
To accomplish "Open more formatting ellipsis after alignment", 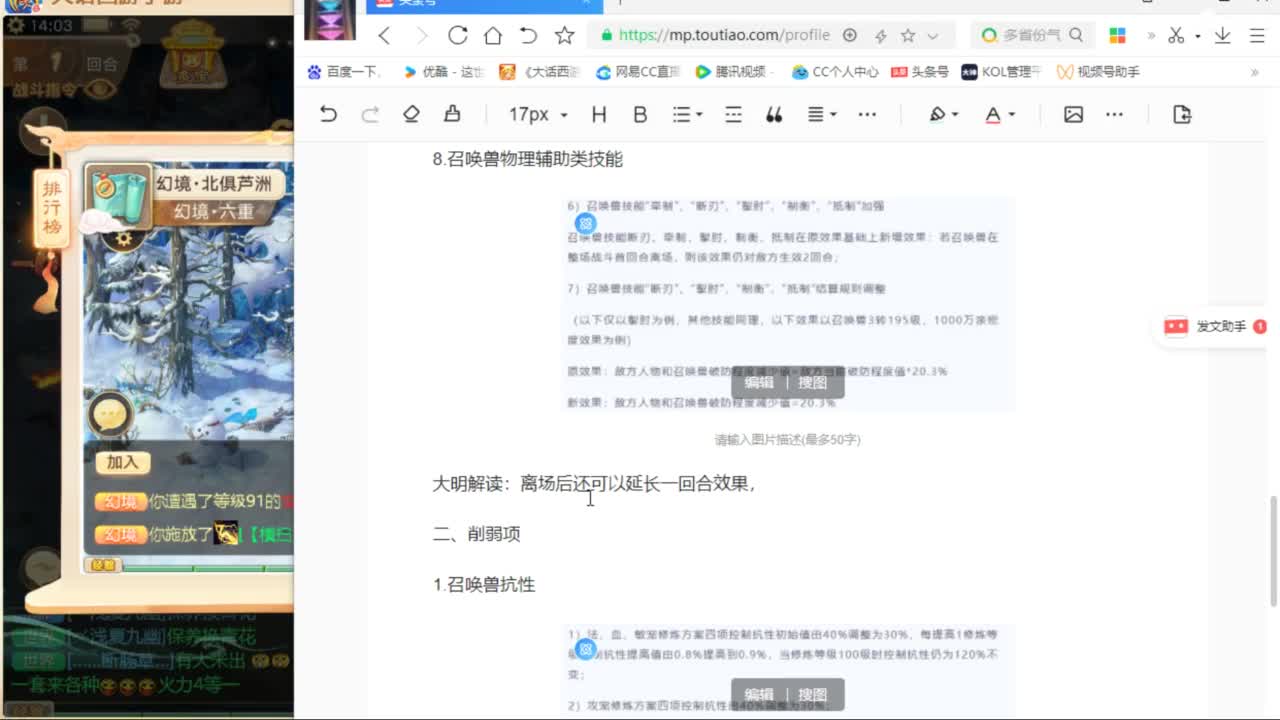I will click(x=867, y=114).
